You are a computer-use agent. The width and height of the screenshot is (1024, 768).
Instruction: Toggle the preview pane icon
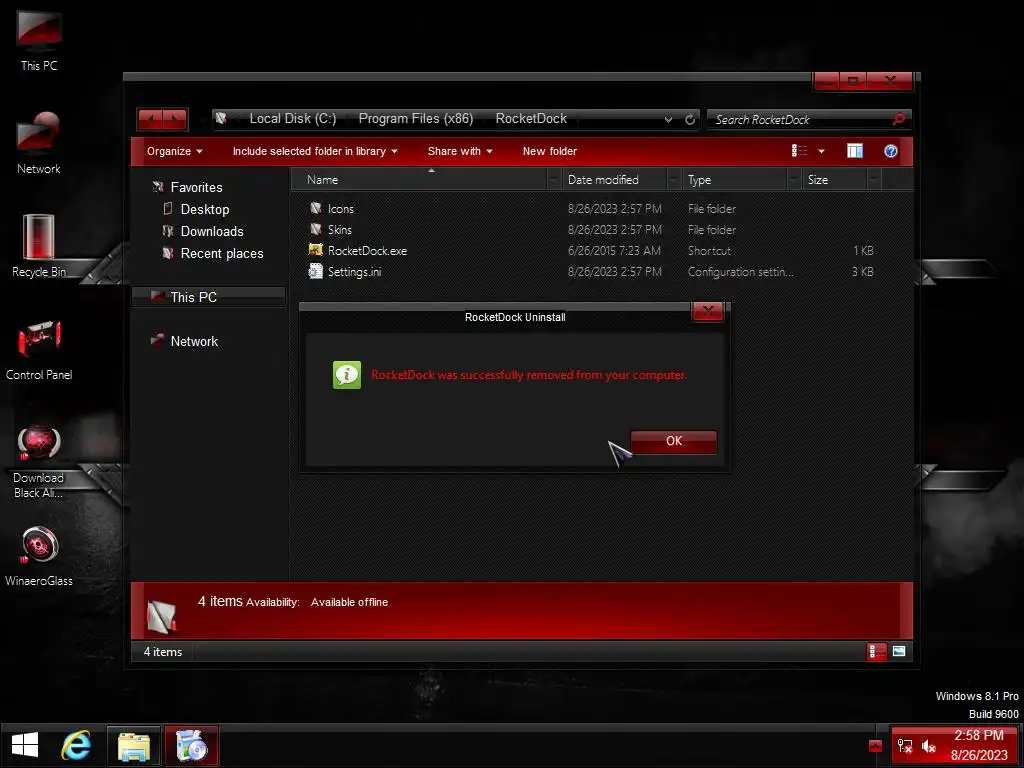(855, 152)
